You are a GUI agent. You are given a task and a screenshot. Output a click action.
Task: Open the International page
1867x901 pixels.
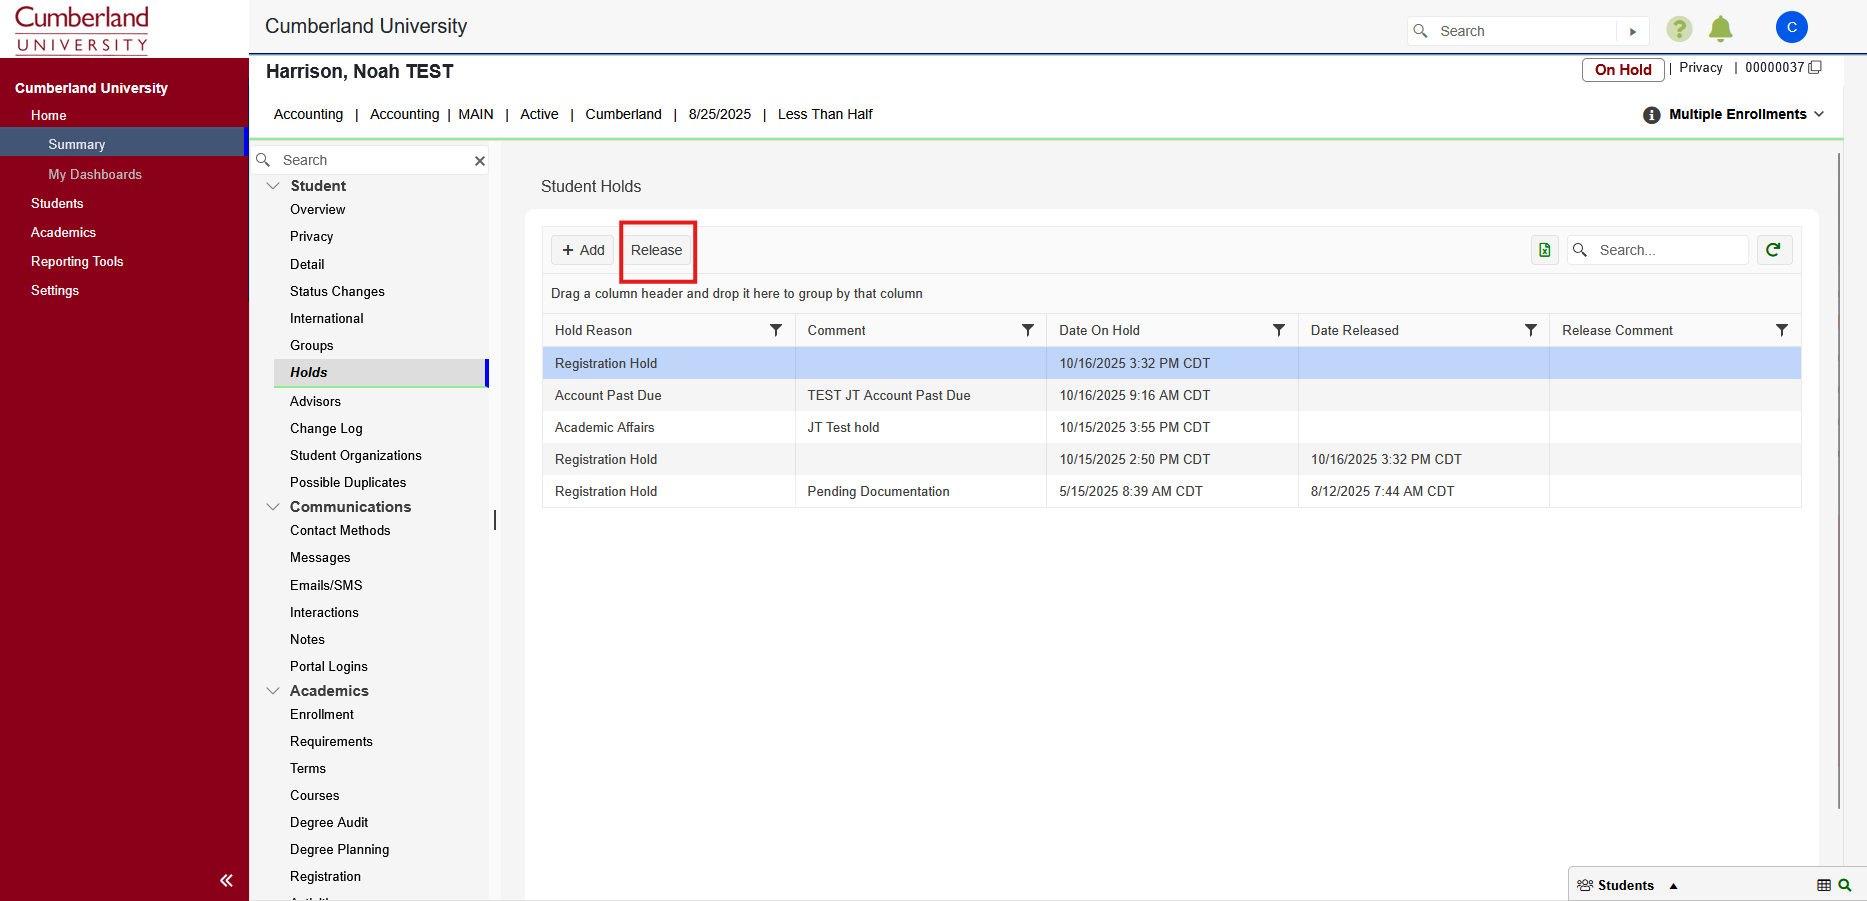coord(327,318)
